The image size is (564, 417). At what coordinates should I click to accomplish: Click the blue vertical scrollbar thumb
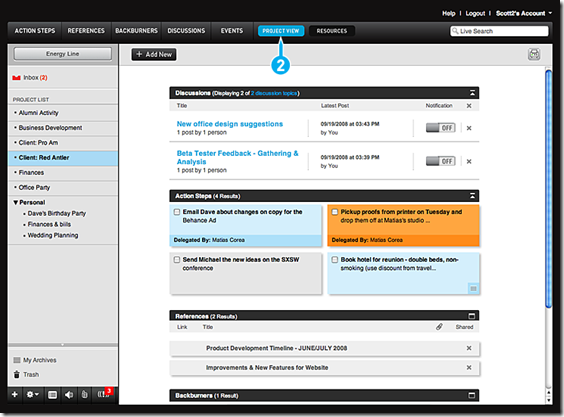[x=549, y=189]
